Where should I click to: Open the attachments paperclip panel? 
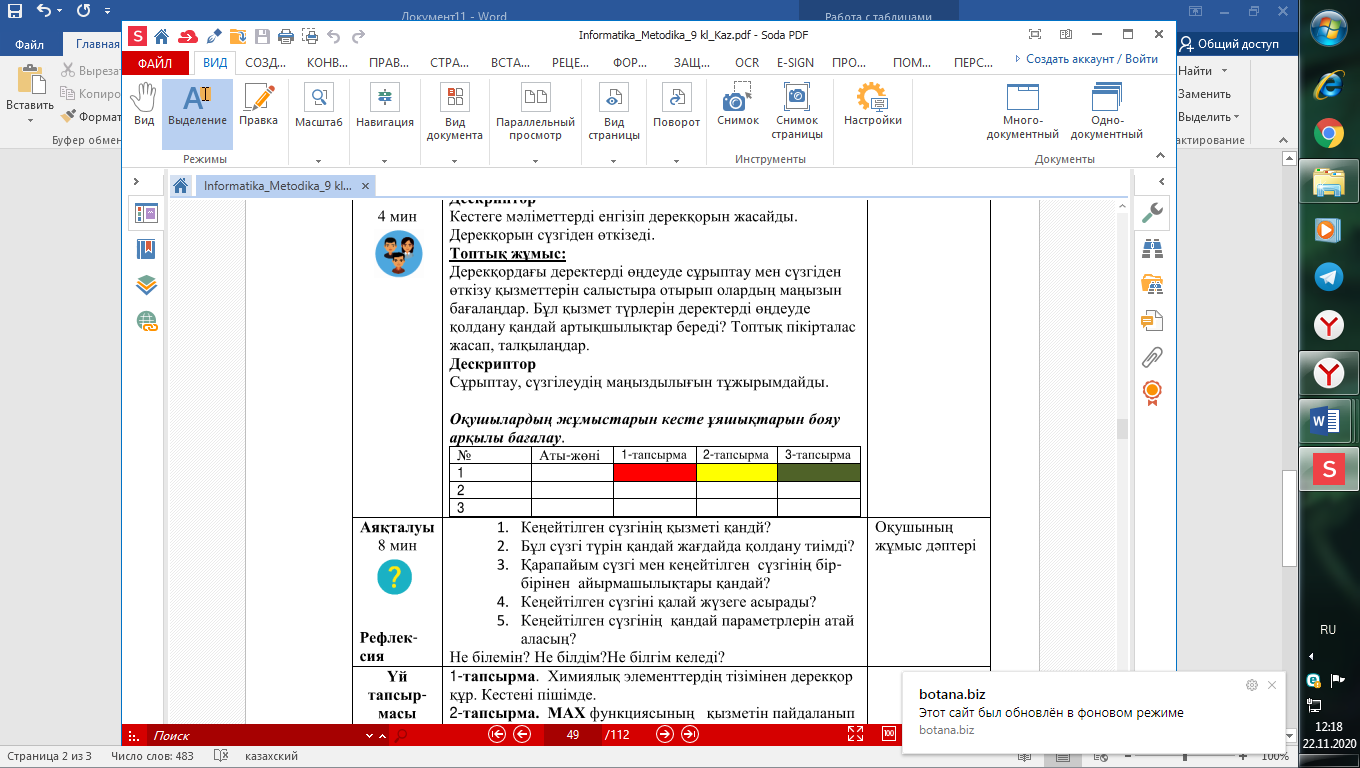tap(1152, 356)
